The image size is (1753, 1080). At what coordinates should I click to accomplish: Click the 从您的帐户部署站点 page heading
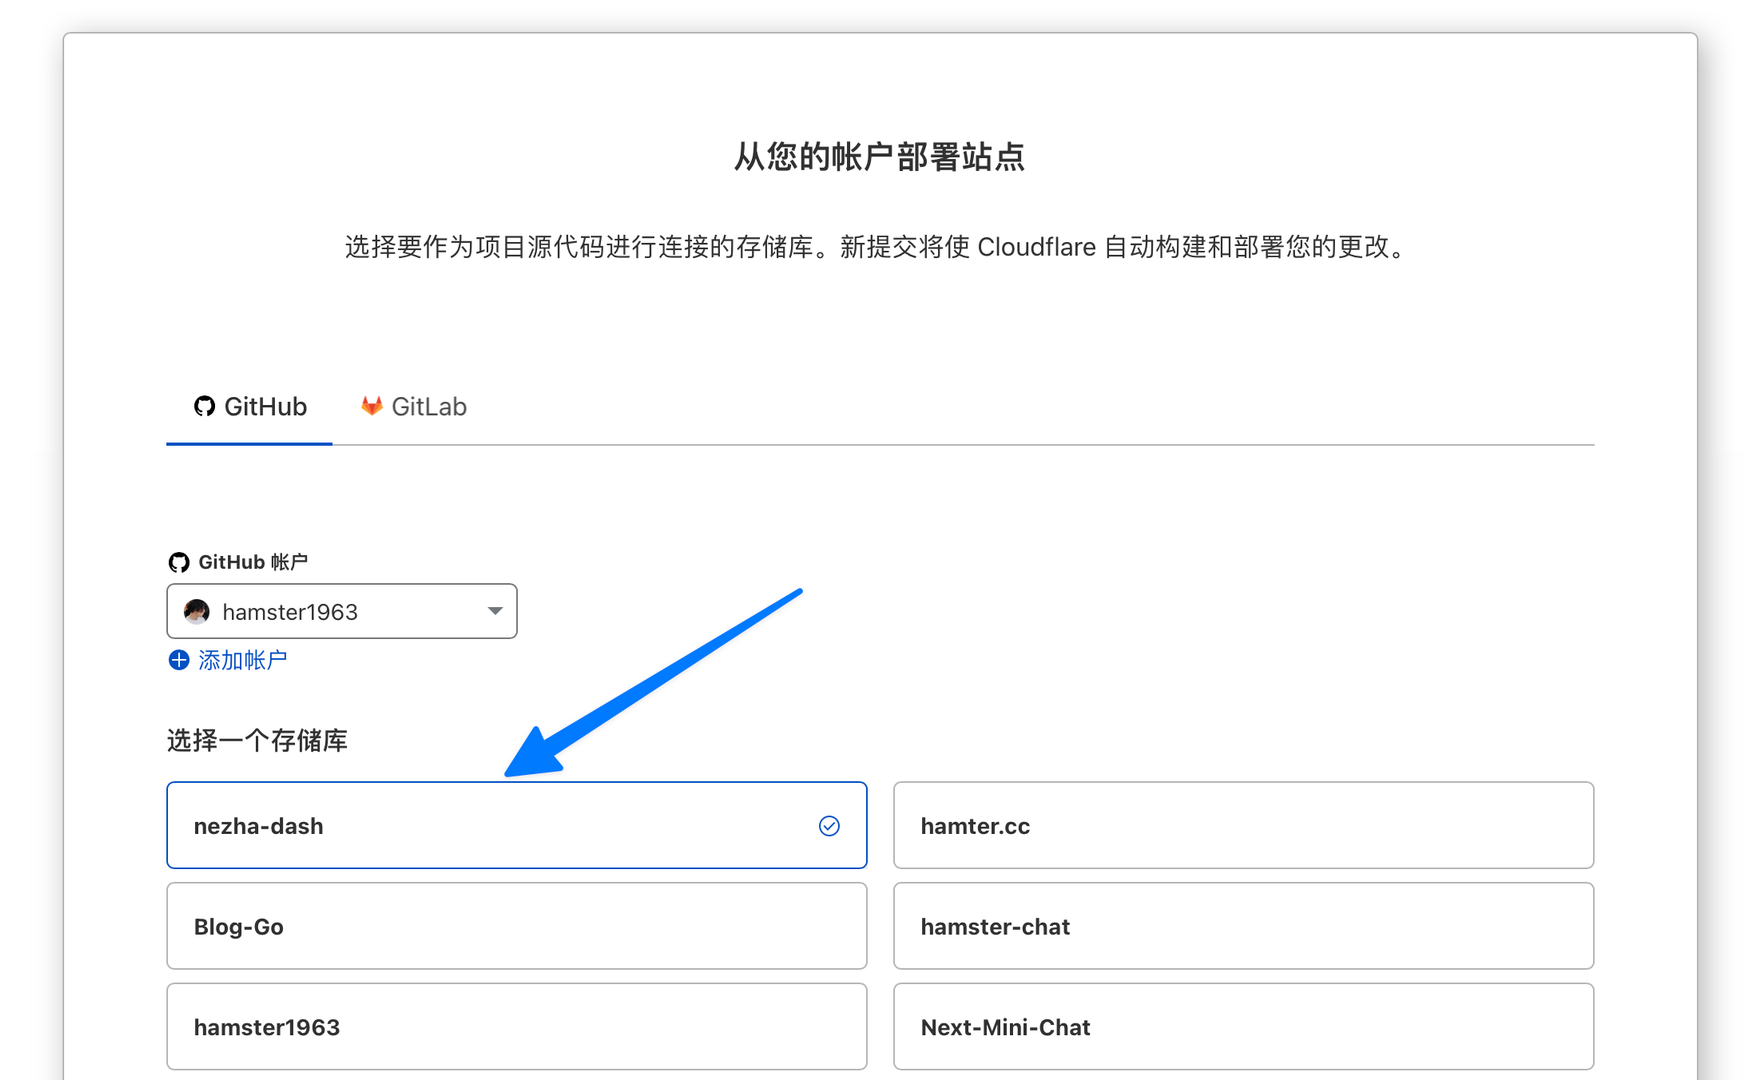879,157
